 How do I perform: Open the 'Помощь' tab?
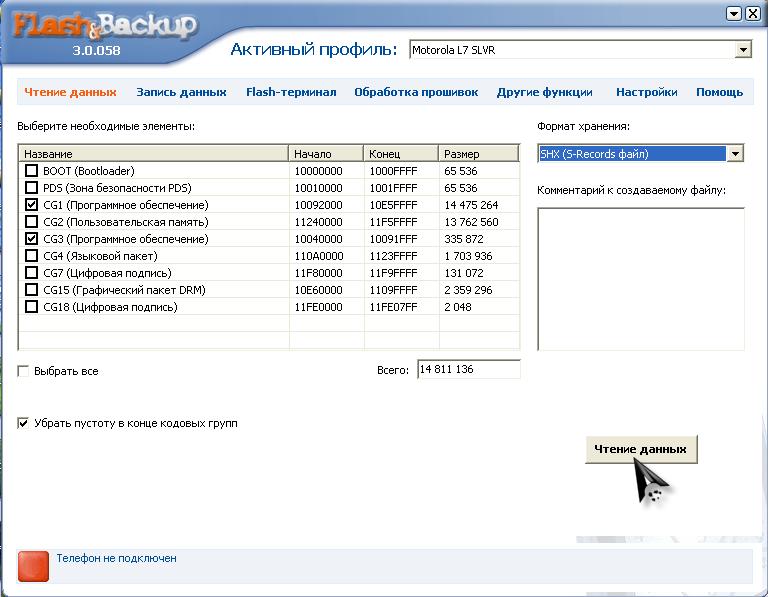coord(720,92)
